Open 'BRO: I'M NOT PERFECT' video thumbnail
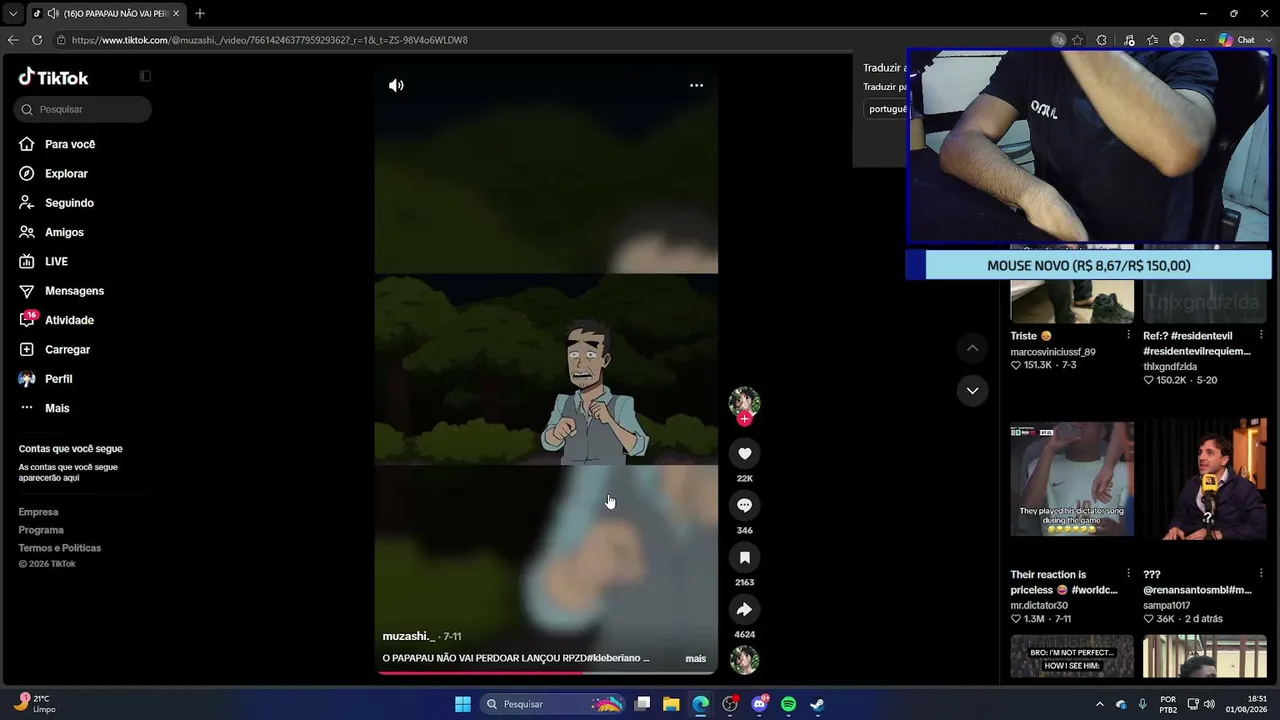The width and height of the screenshot is (1280, 720). [x=1072, y=656]
